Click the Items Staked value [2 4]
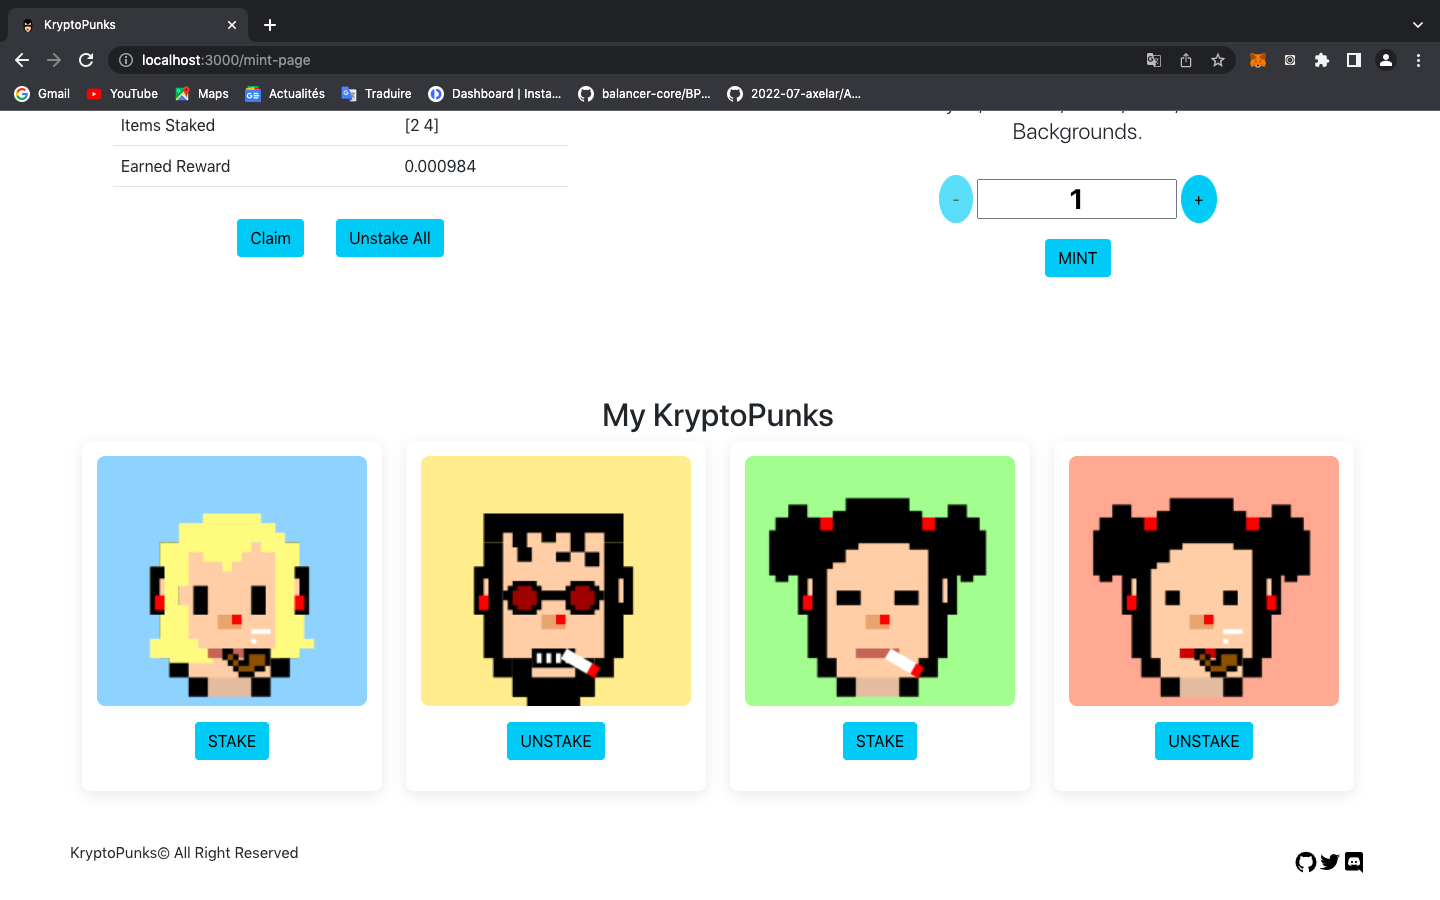The height and width of the screenshot is (900, 1440). (x=421, y=125)
